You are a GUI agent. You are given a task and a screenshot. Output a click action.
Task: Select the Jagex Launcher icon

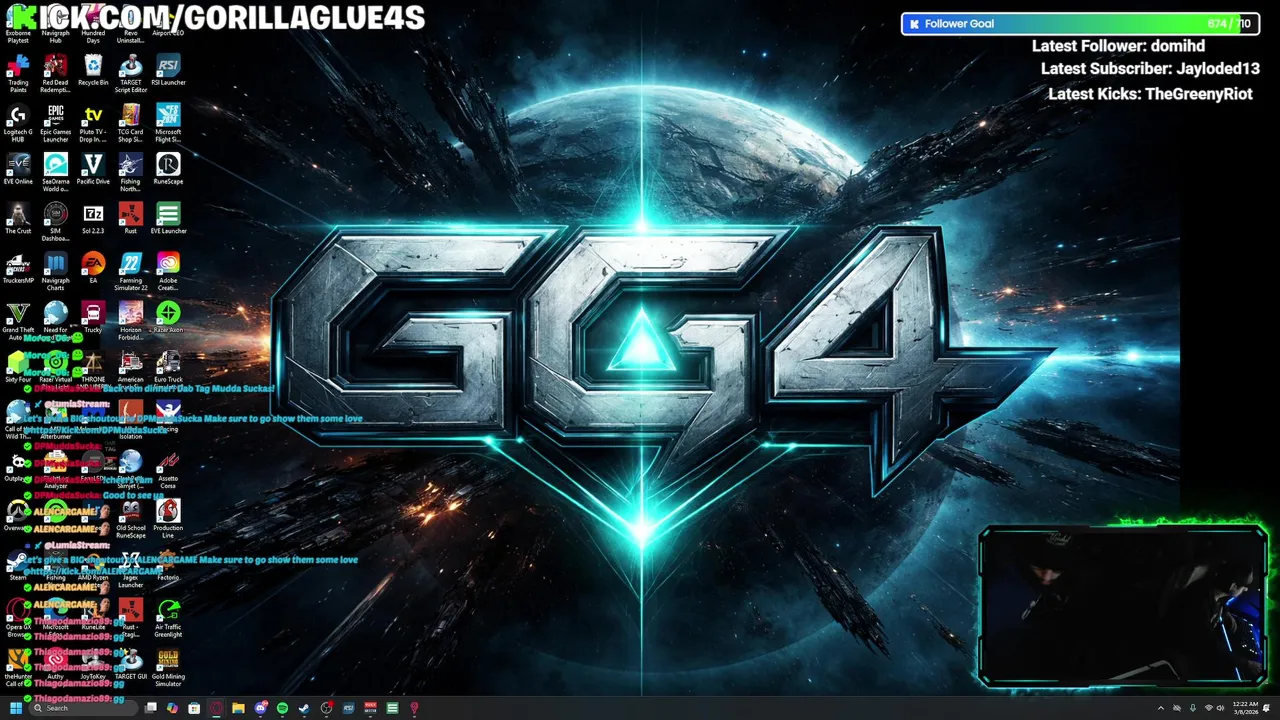[130, 569]
